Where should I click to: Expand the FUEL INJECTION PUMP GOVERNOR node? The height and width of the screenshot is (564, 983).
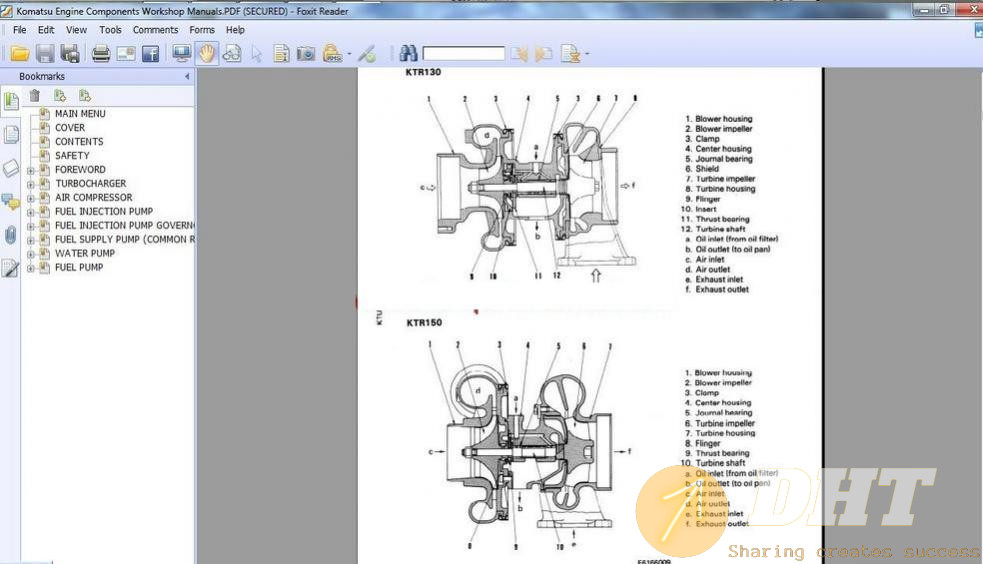pos(30,226)
